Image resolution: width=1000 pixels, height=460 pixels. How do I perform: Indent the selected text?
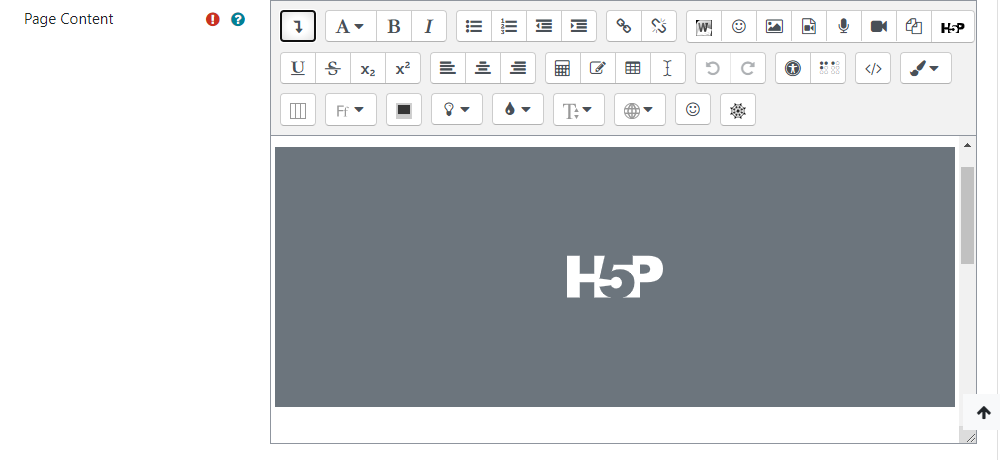579,26
